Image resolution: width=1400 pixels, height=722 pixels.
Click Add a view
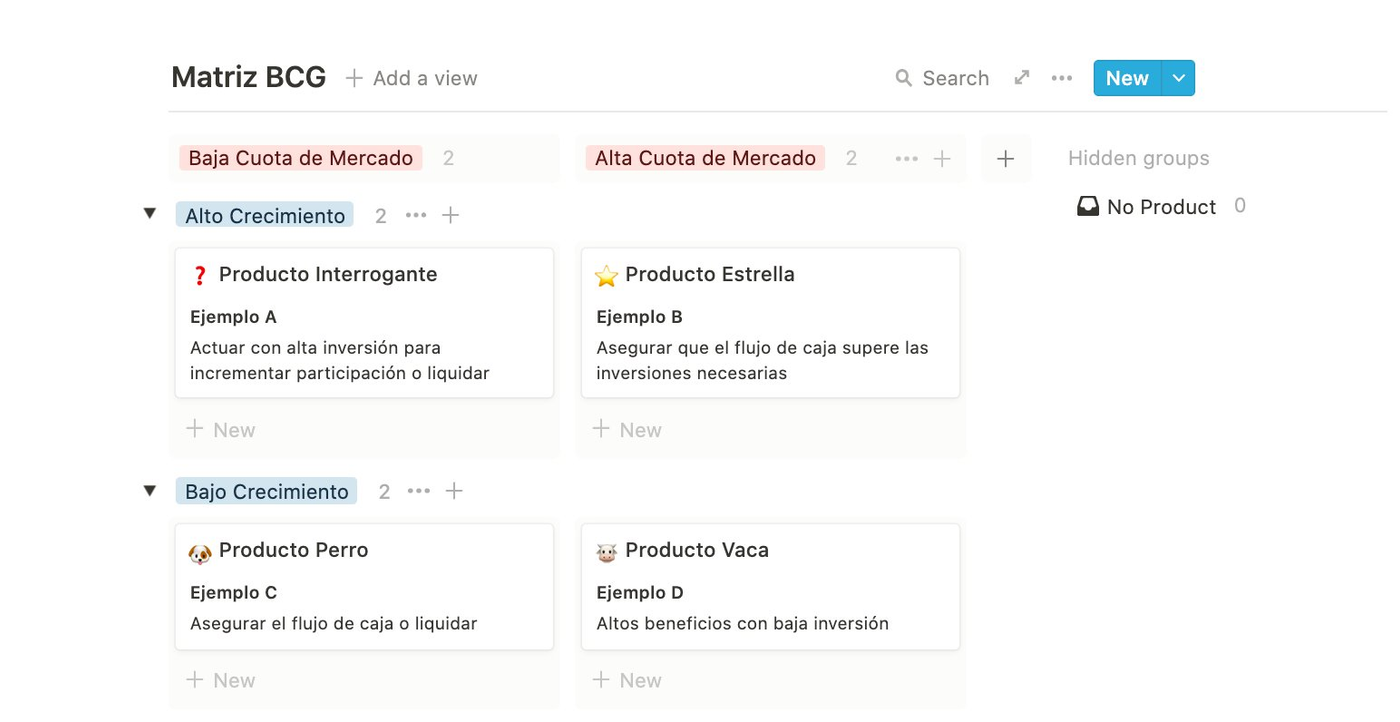pos(412,78)
